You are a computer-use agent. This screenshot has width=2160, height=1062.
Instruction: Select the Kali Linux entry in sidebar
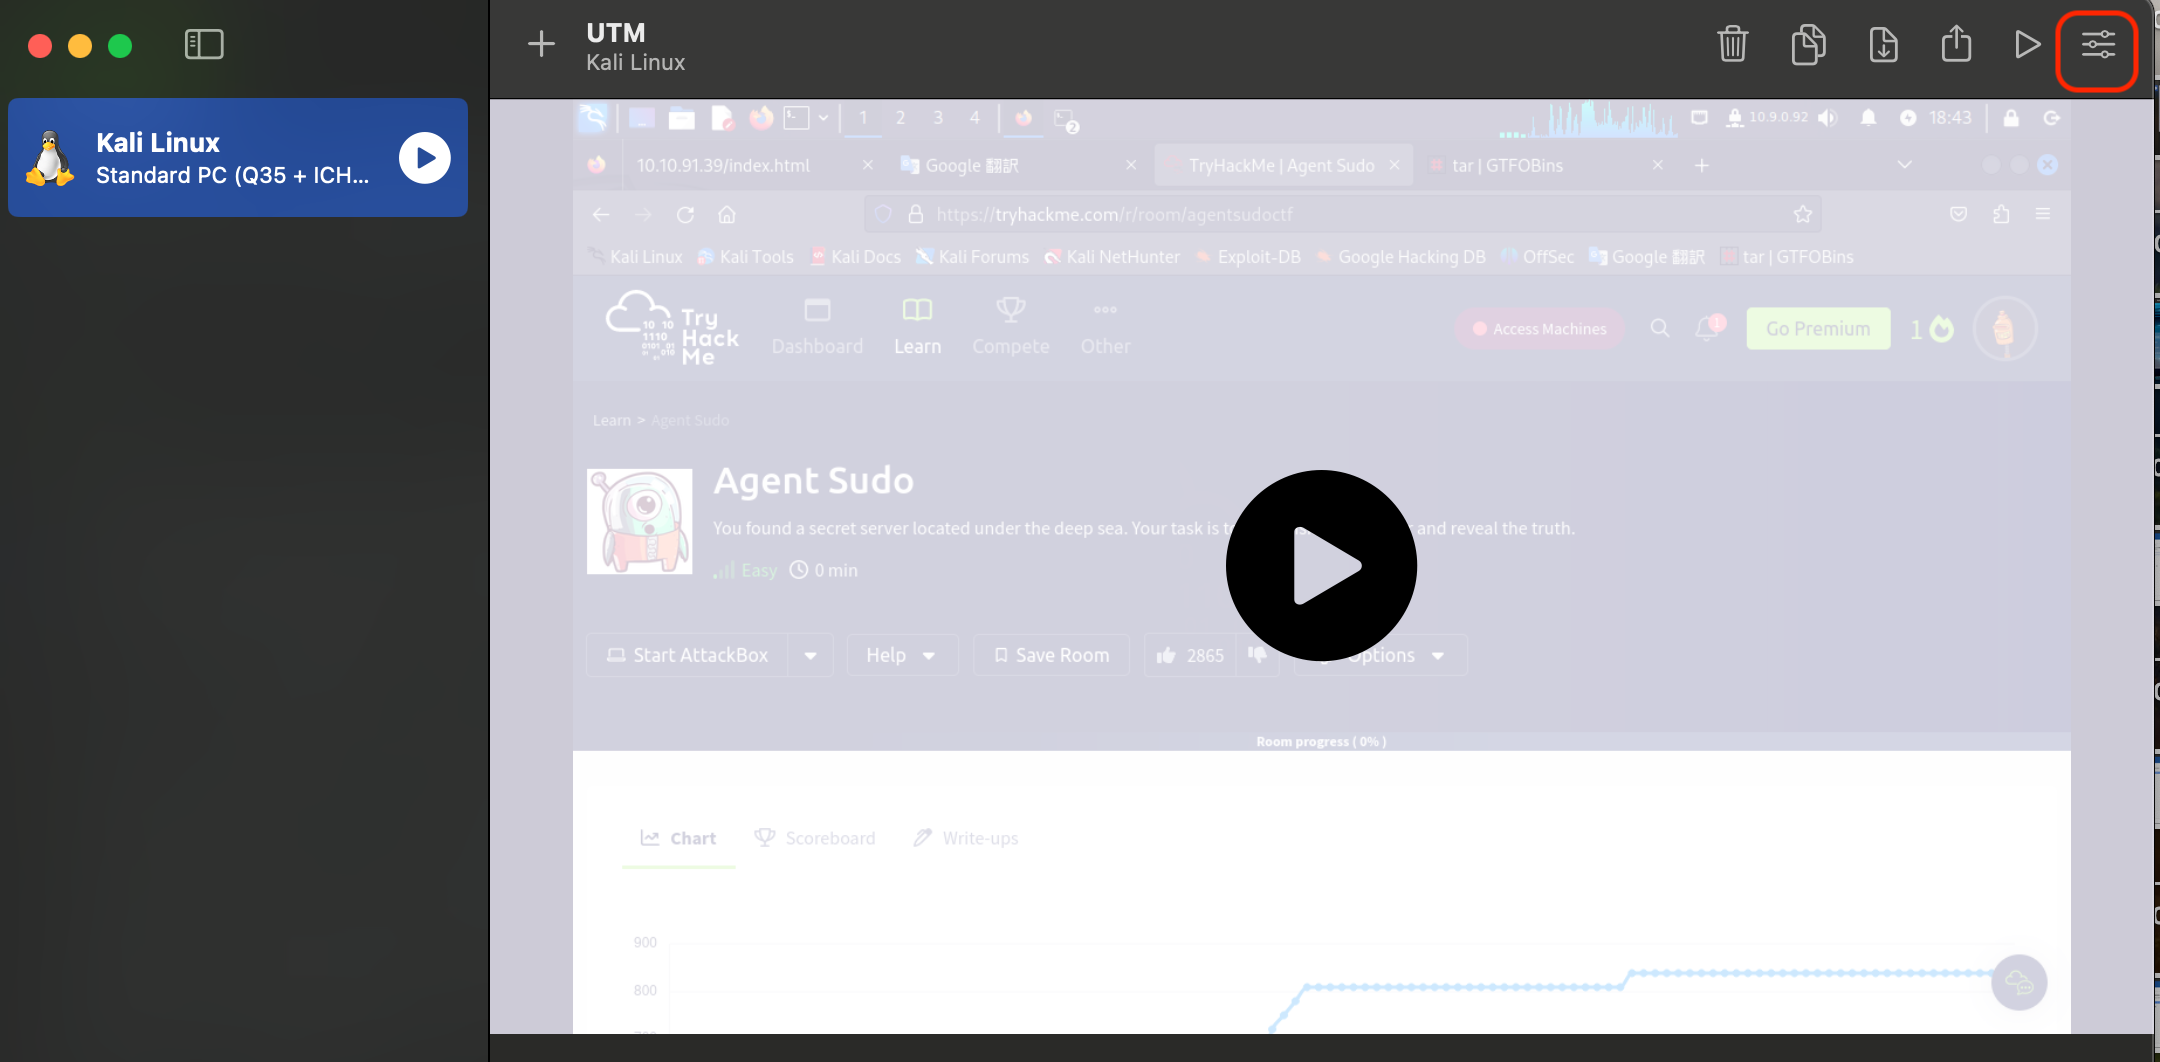click(238, 158)
